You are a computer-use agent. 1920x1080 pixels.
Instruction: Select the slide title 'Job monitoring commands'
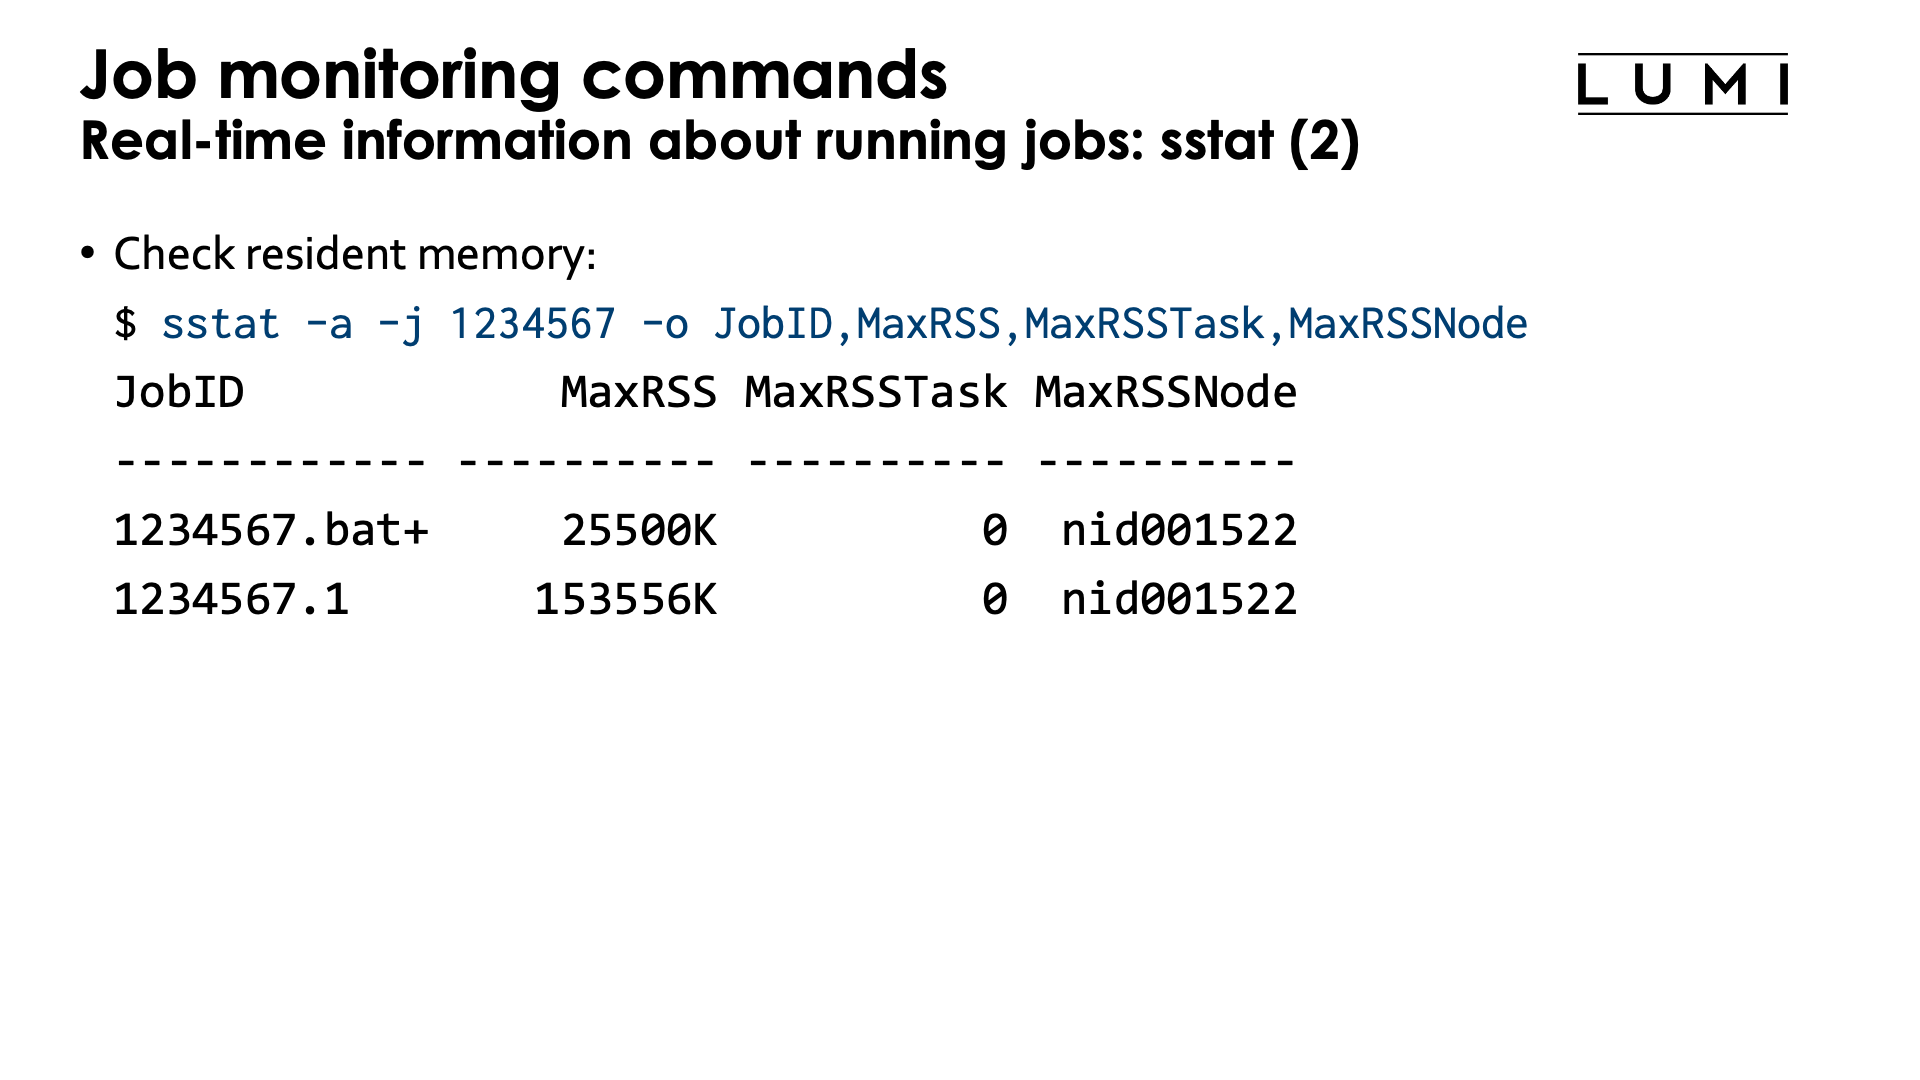point(513,75)
